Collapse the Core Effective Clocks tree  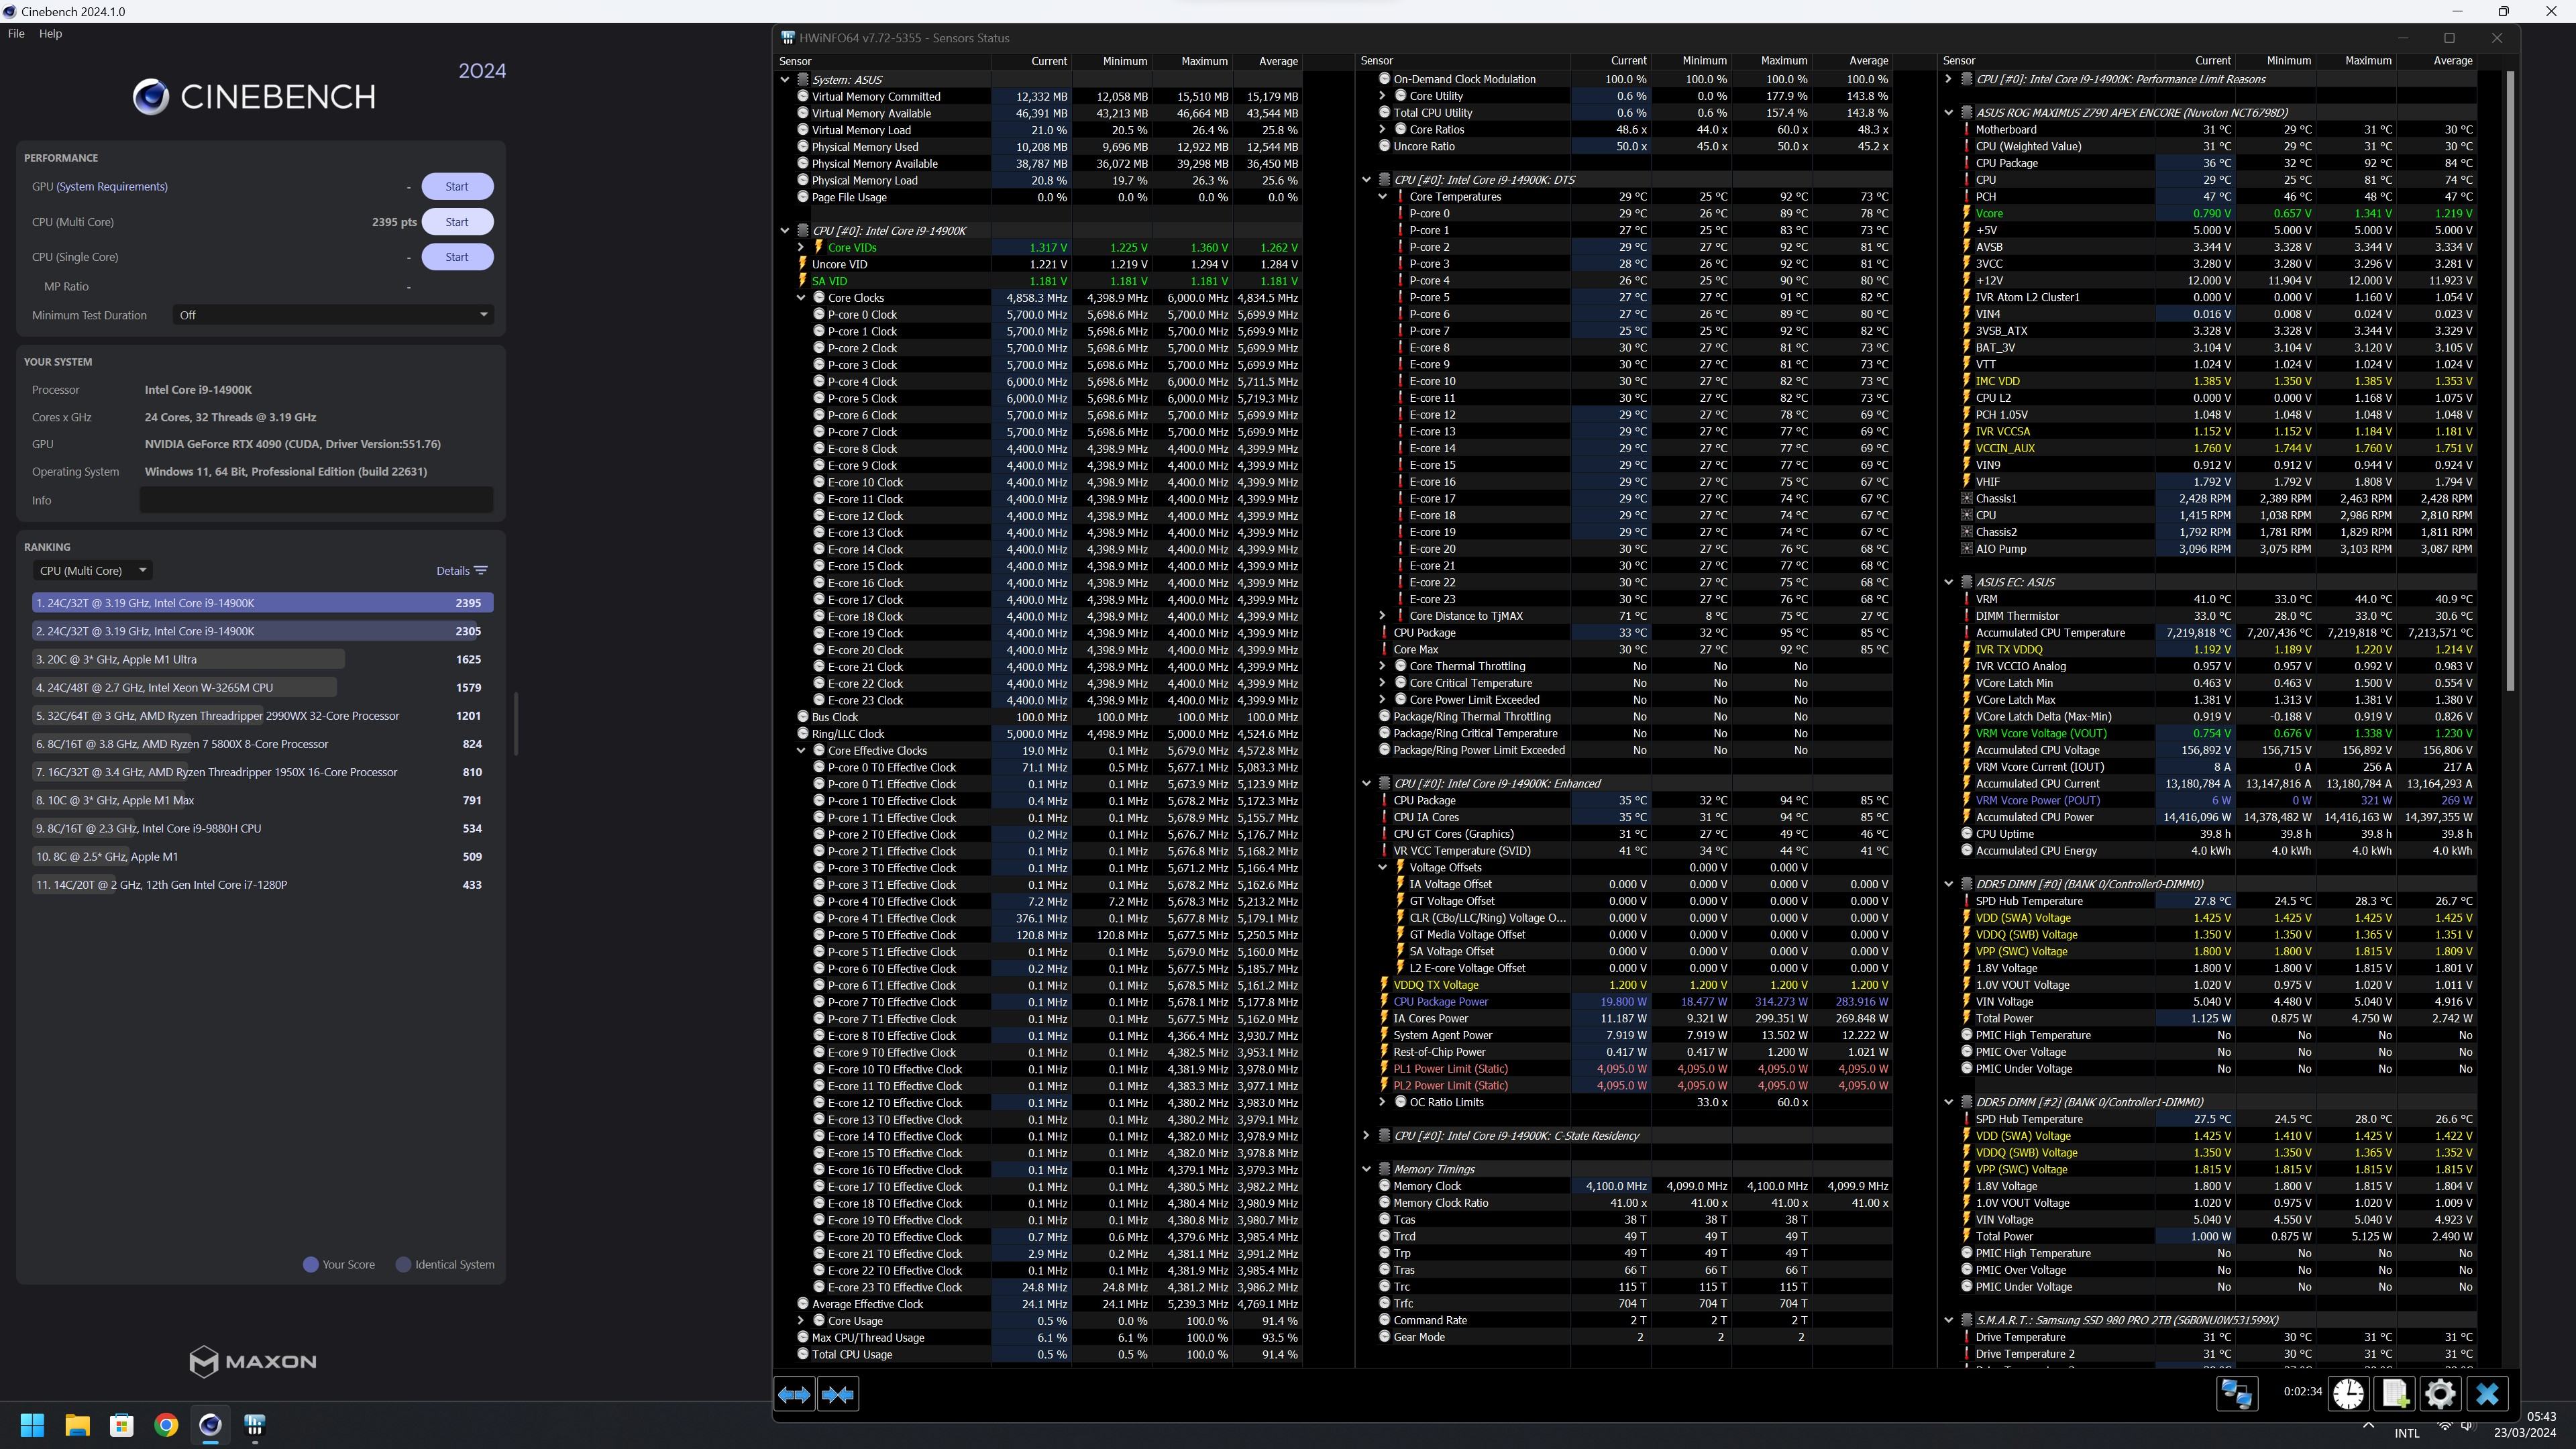pos(801,751)
